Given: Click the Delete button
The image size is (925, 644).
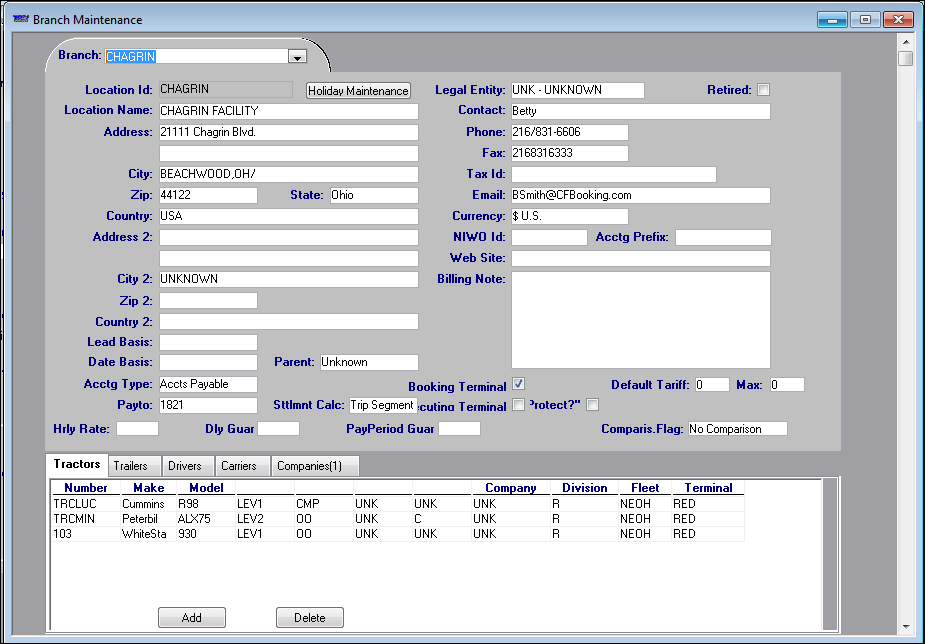Looking at the screenshot, I should click(x=309, y=618).
